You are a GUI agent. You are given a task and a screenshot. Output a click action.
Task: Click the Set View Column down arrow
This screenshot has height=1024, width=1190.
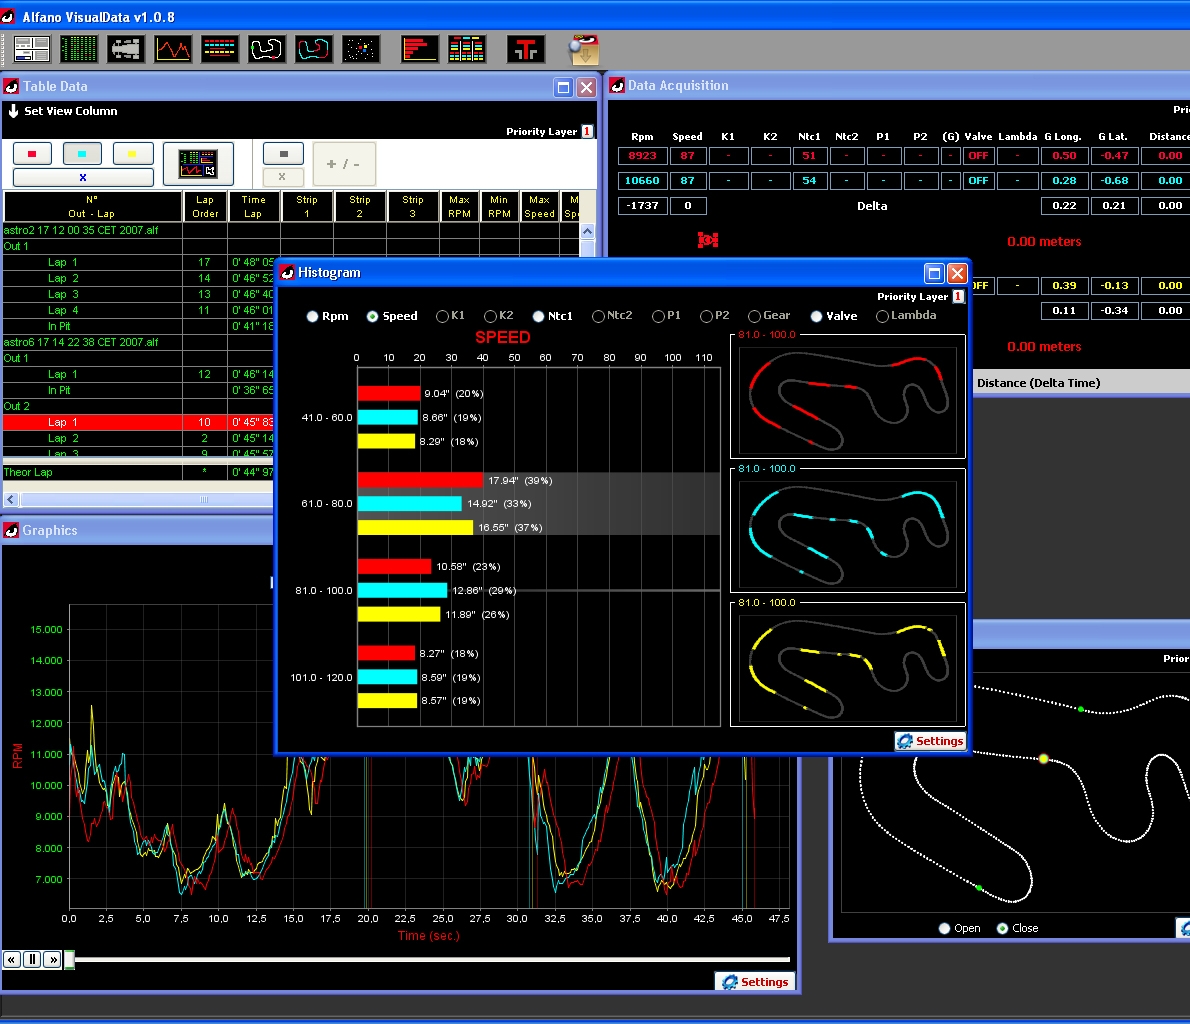[x=13, y=111]
